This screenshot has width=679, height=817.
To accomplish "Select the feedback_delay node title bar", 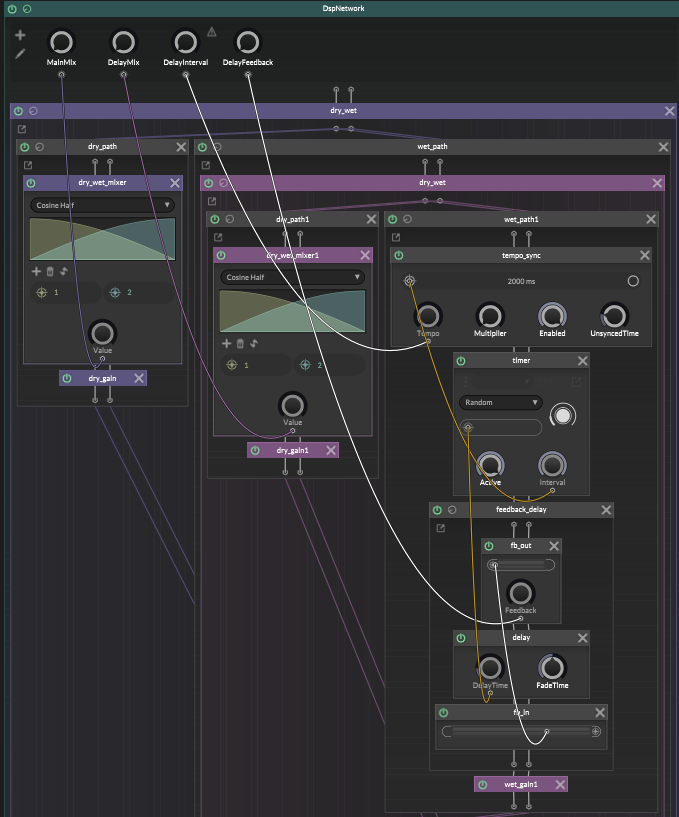I will pos(521,509).
